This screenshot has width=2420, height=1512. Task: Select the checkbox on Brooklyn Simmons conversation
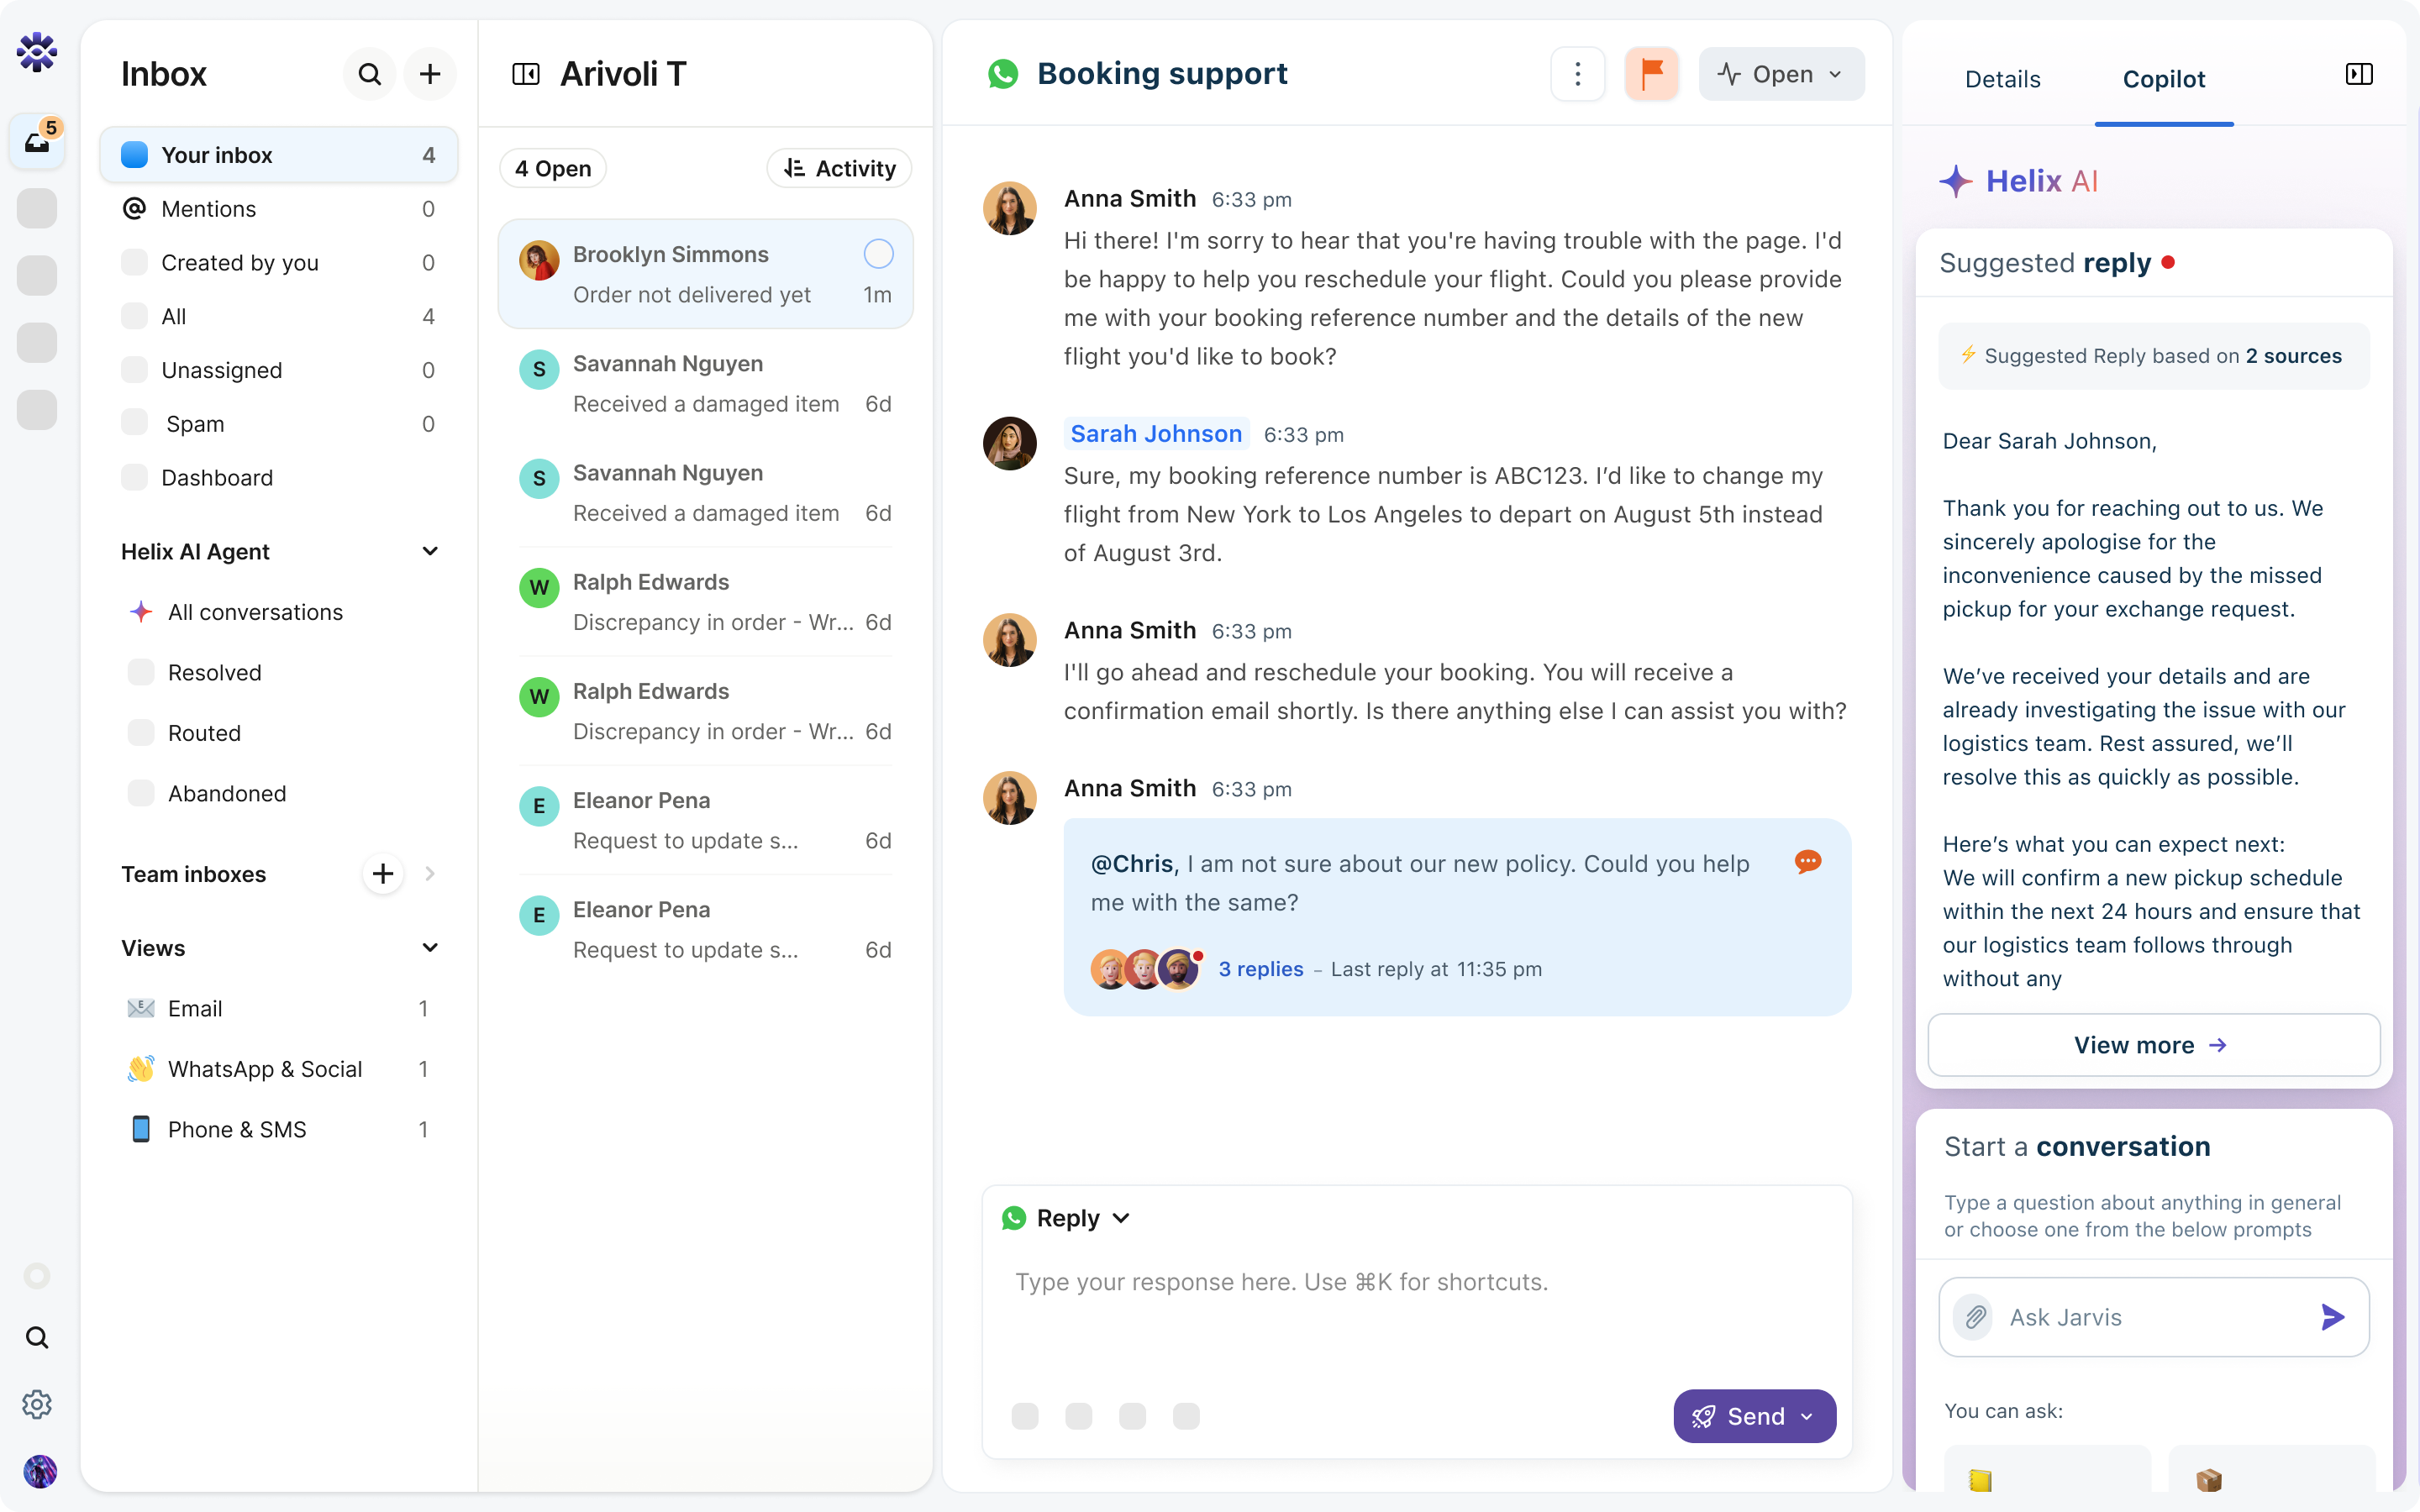pyautogui.click(x=878, y=254)
